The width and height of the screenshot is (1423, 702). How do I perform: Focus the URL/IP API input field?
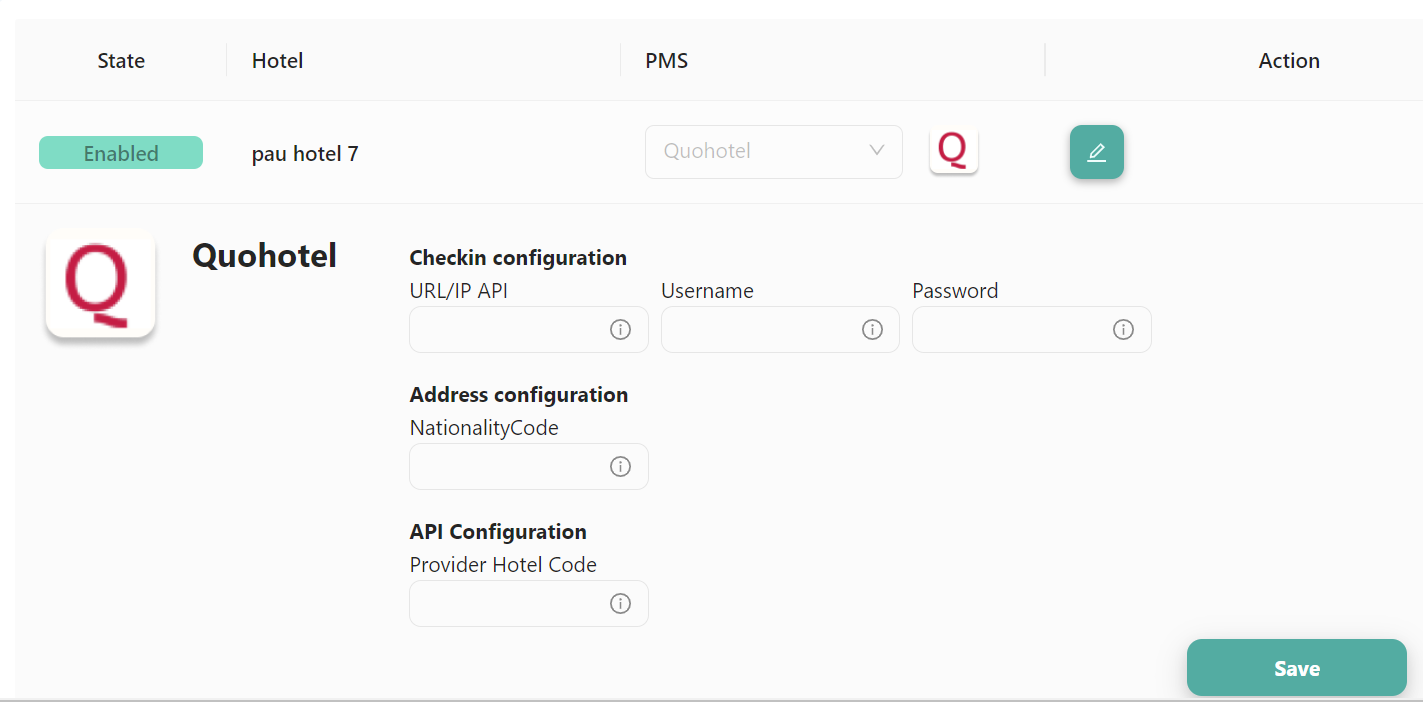[529, 330]
